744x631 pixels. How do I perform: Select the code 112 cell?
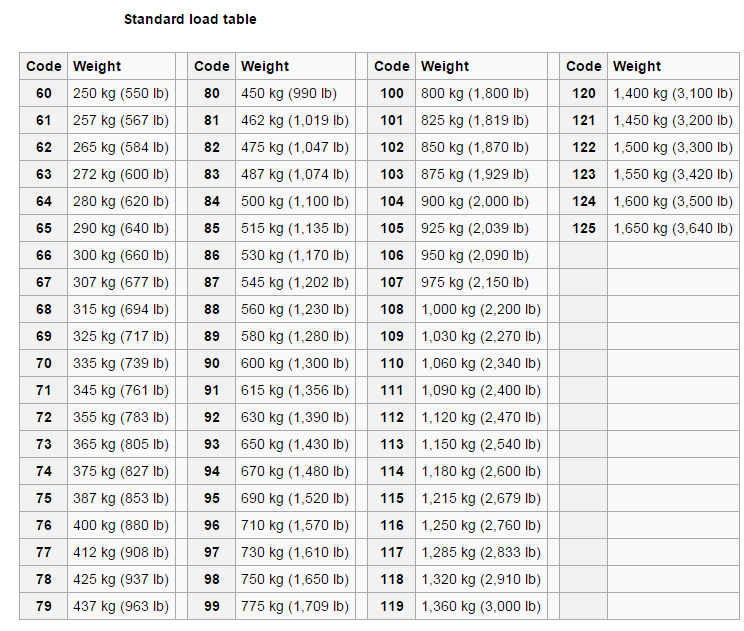[392, 417]
